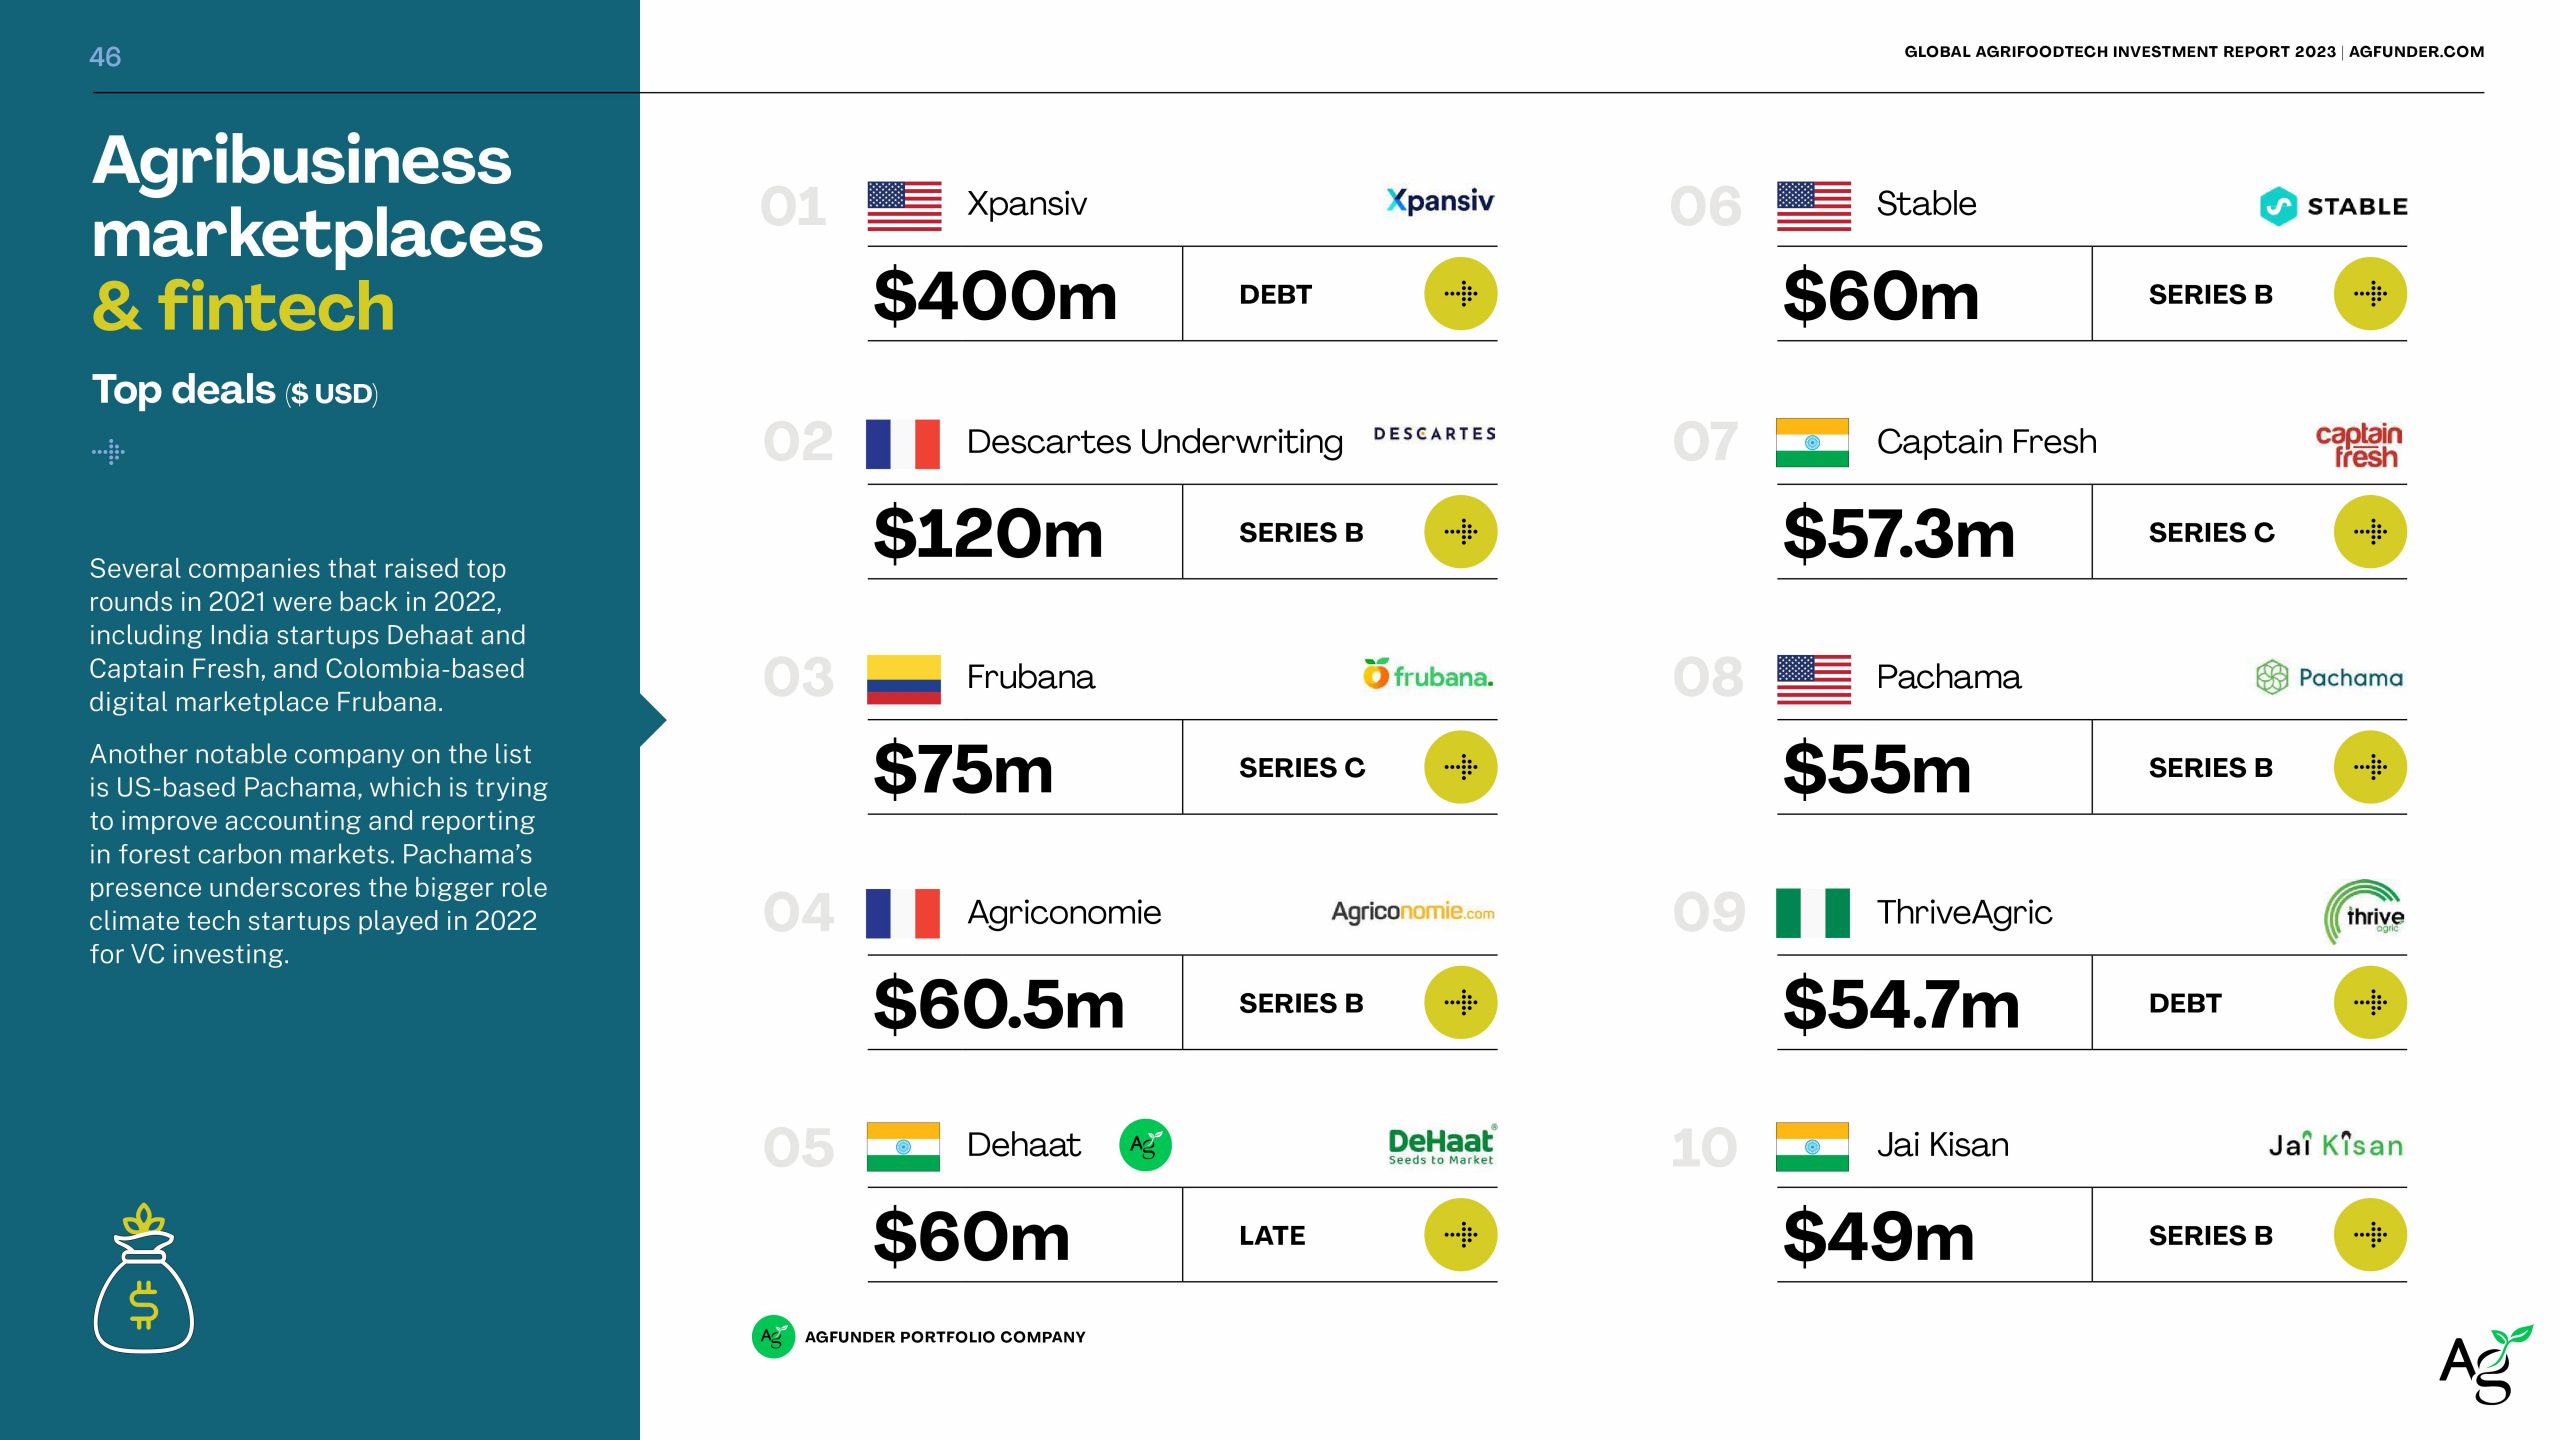Click the yellow circle beside Frubana SERIES C
2560x1440 pixels.
tap(1460, 767)
